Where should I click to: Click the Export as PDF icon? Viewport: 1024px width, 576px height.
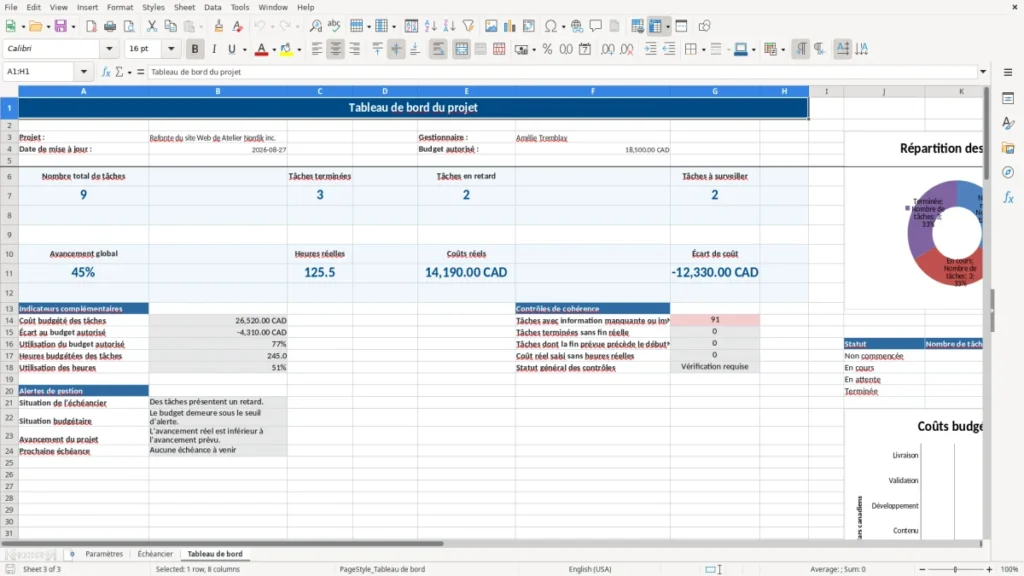(91, 26)
